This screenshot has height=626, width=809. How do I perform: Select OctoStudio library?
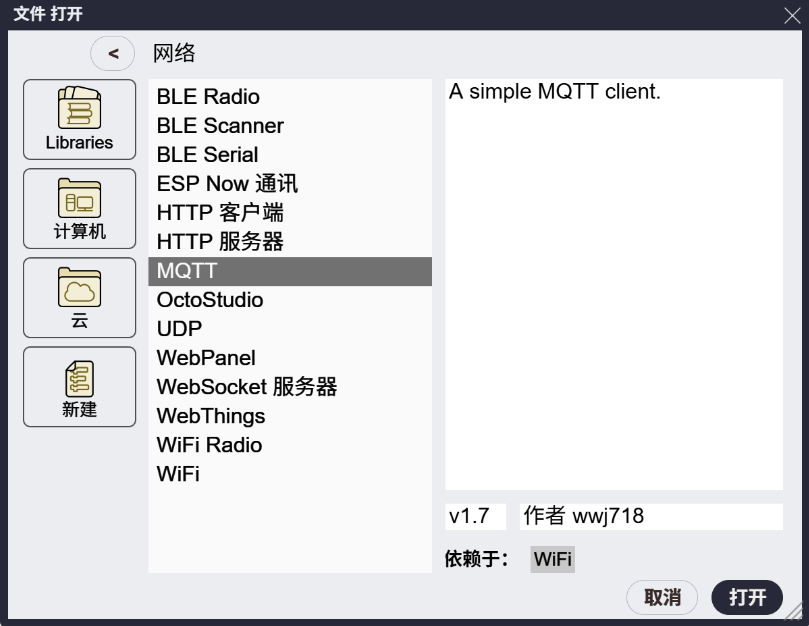[x=290, y=300]
